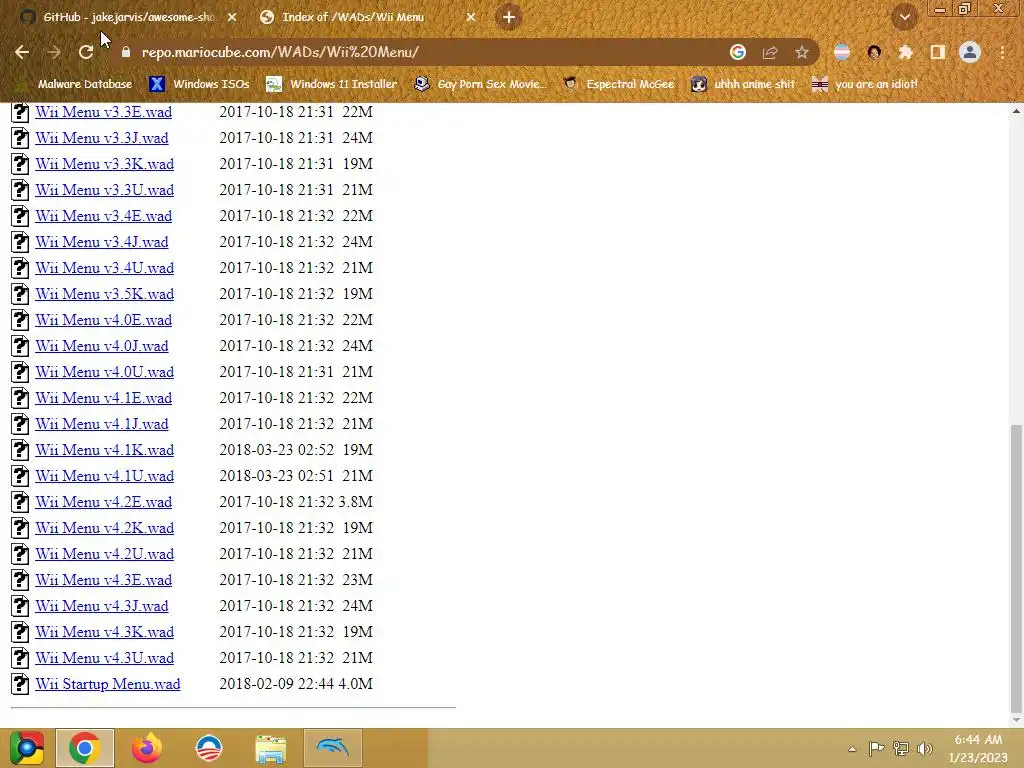
Task: Go forward to the next page
Action: (x=54, y=52)
